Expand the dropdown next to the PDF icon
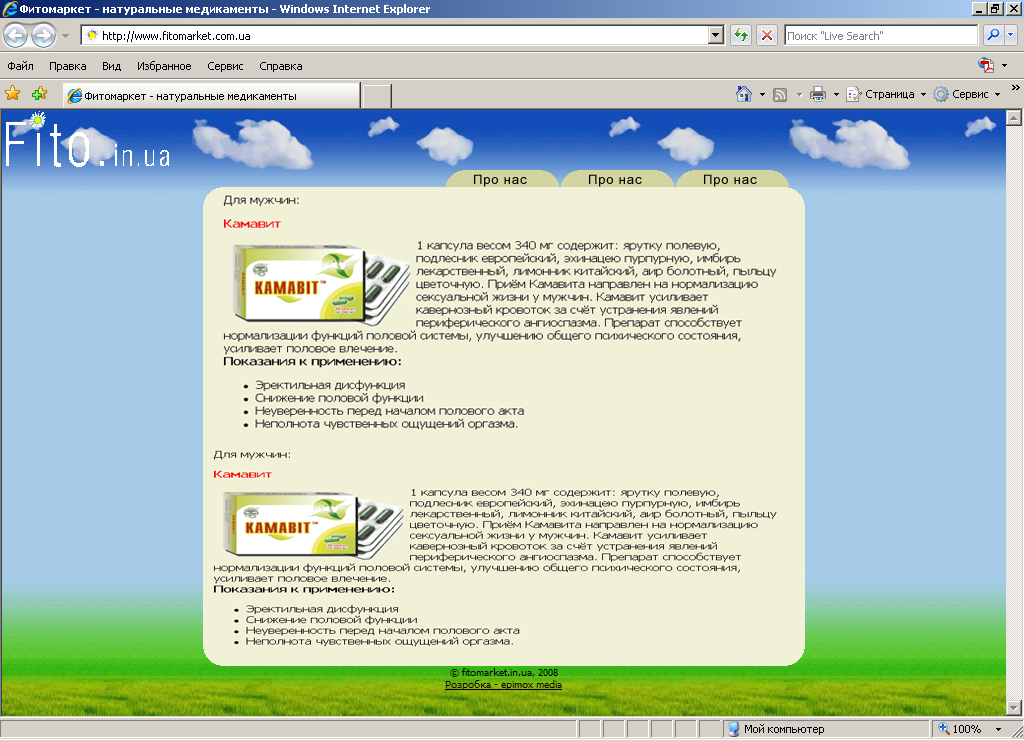The width and height of the screenshot is (1024, 740). tap(1004, 65)
